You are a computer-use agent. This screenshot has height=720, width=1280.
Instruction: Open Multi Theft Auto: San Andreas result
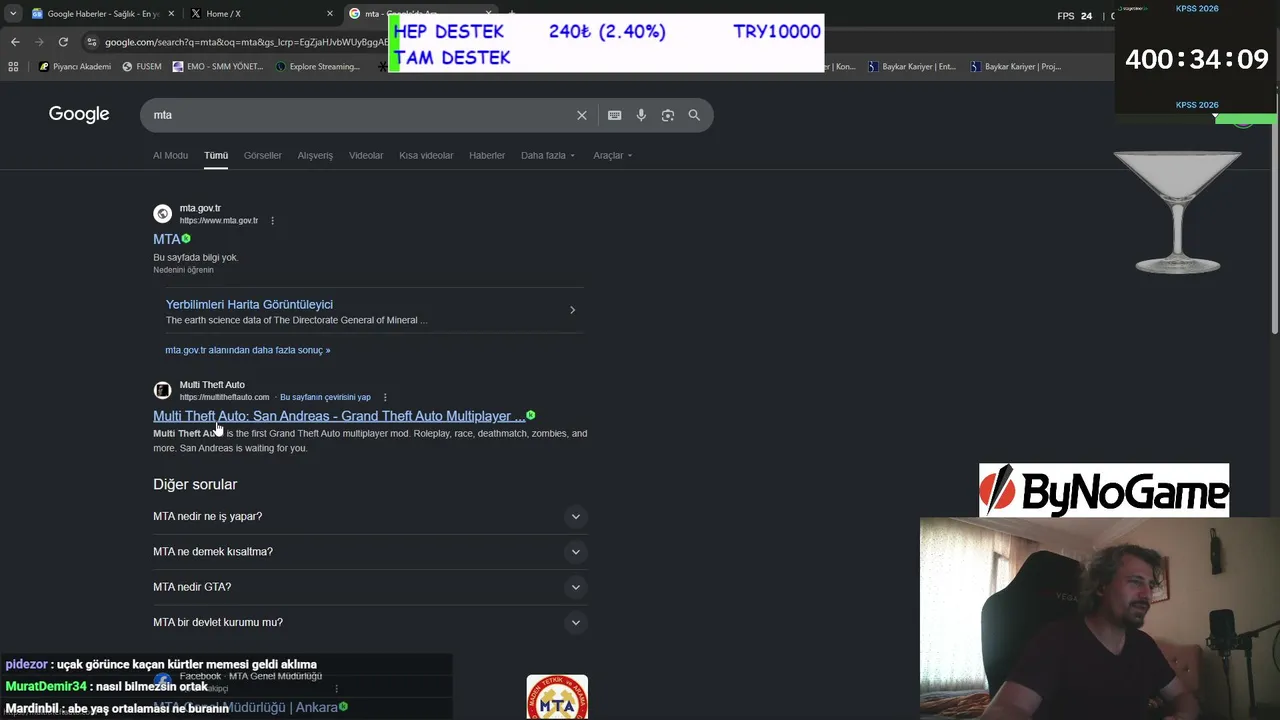[x=339, y=416]
